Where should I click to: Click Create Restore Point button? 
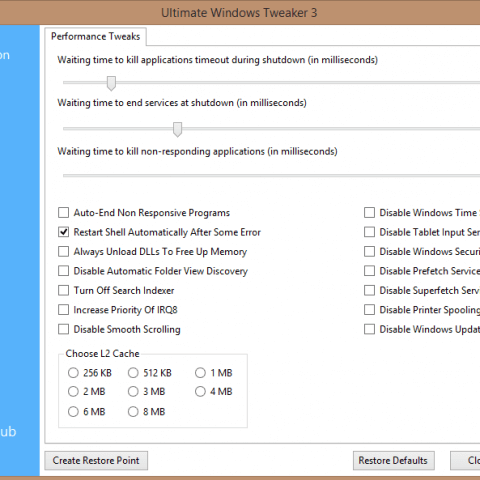click(96, 461)
